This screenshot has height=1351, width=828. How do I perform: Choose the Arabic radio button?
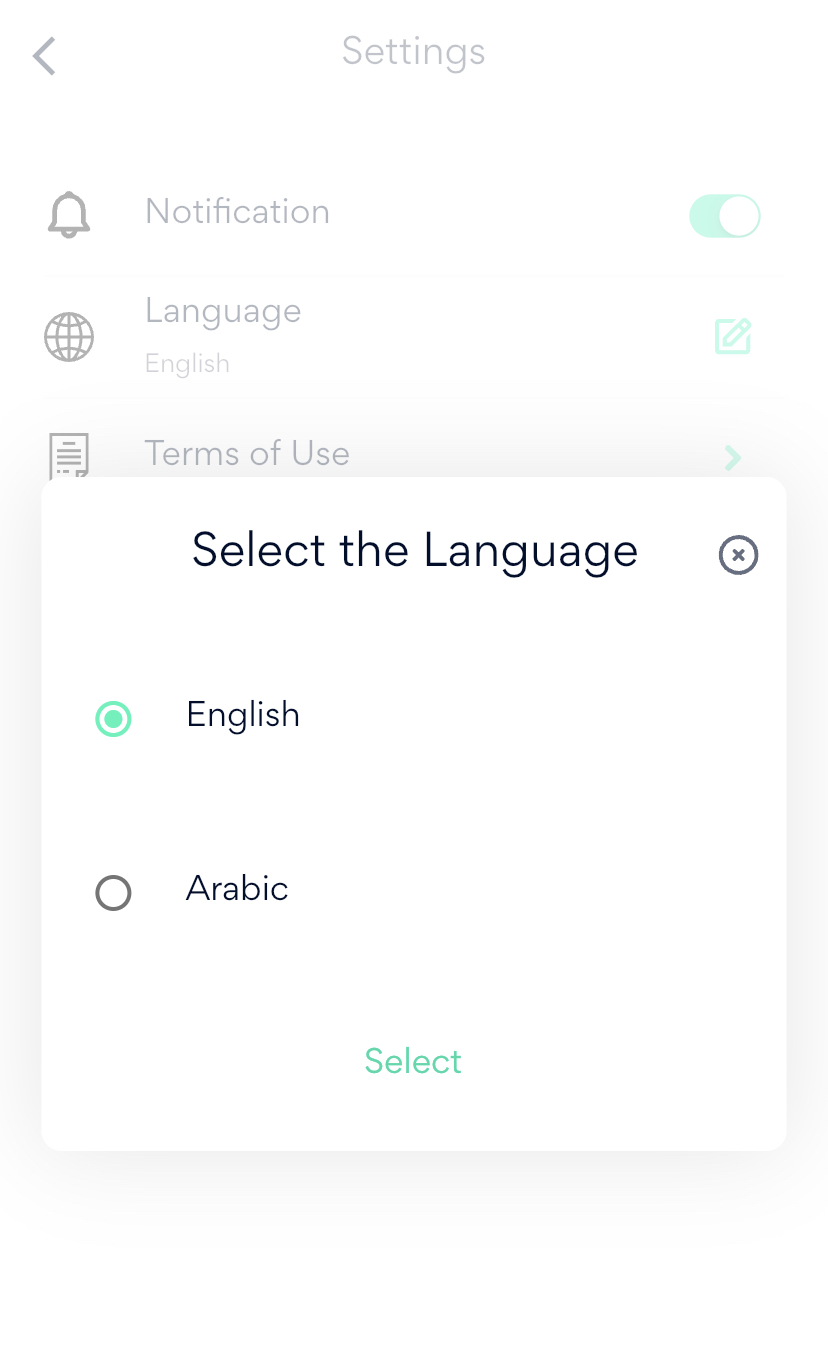[113, 893]
